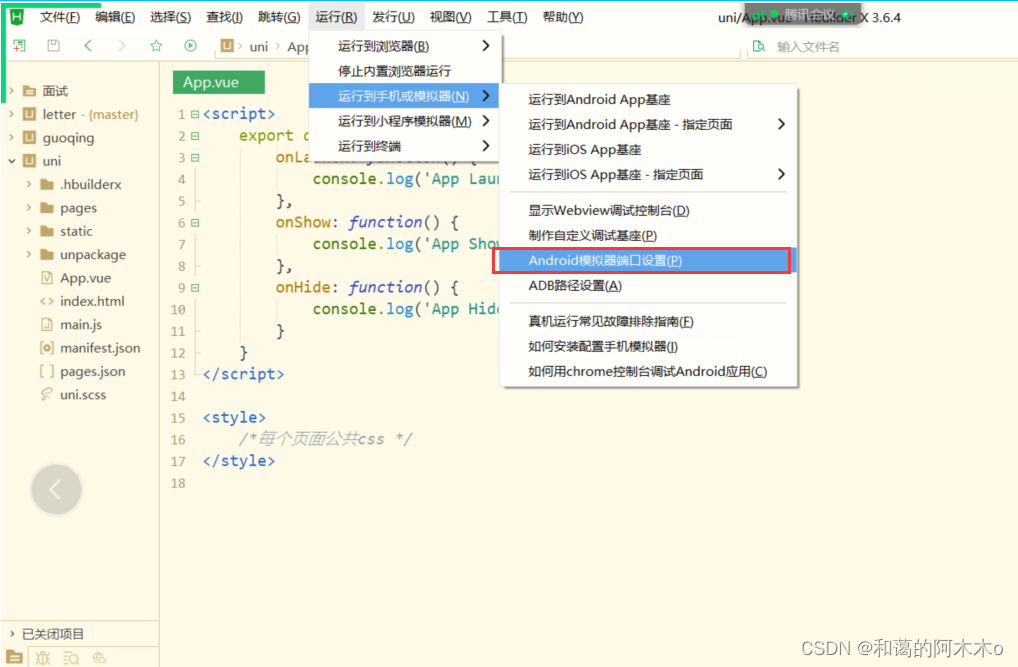This screenshot has width=1018, height=667.
Task: Expand the unpackage folder
Action: (x=29, y=255)
